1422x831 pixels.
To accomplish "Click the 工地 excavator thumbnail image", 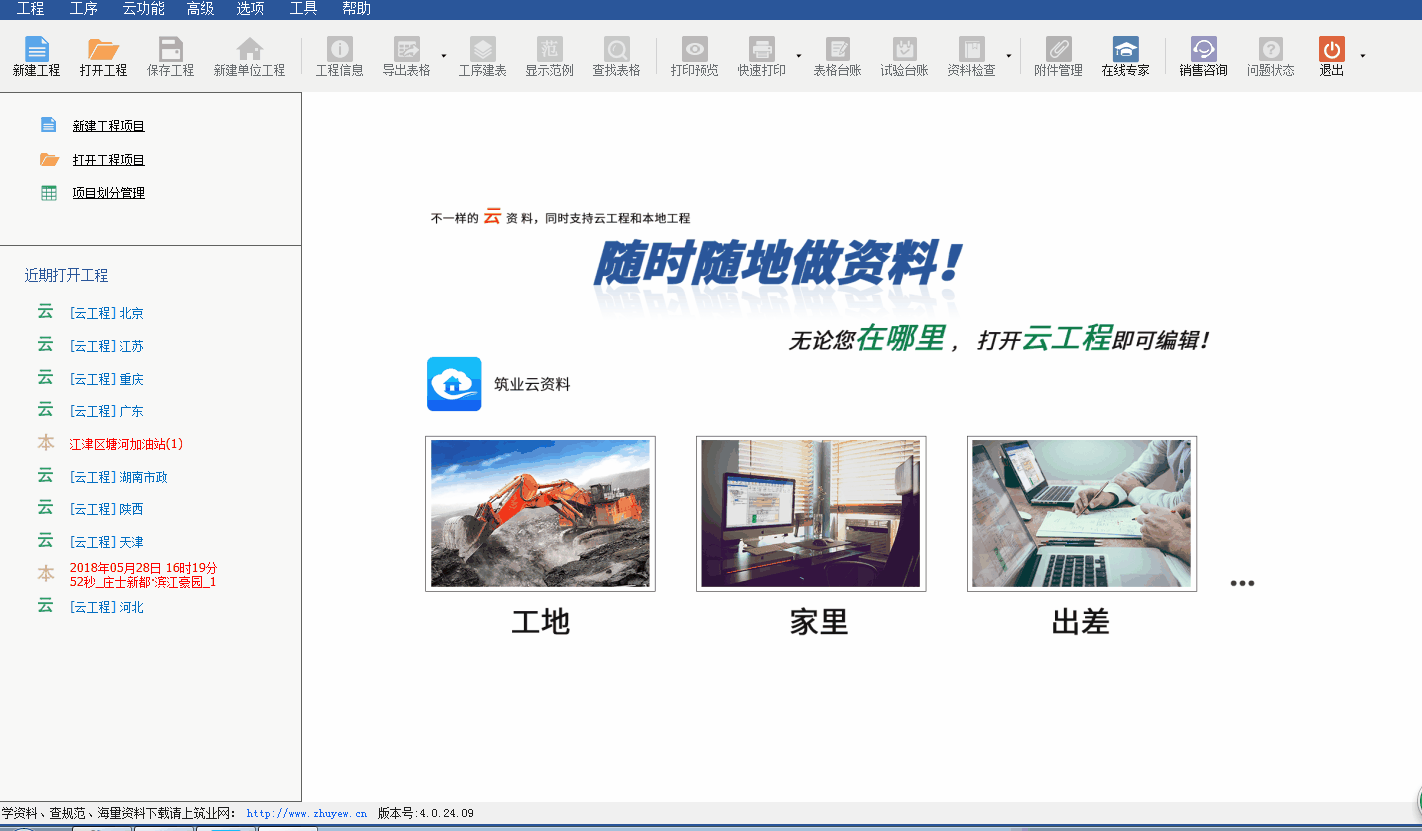I will tap(540, 513).
